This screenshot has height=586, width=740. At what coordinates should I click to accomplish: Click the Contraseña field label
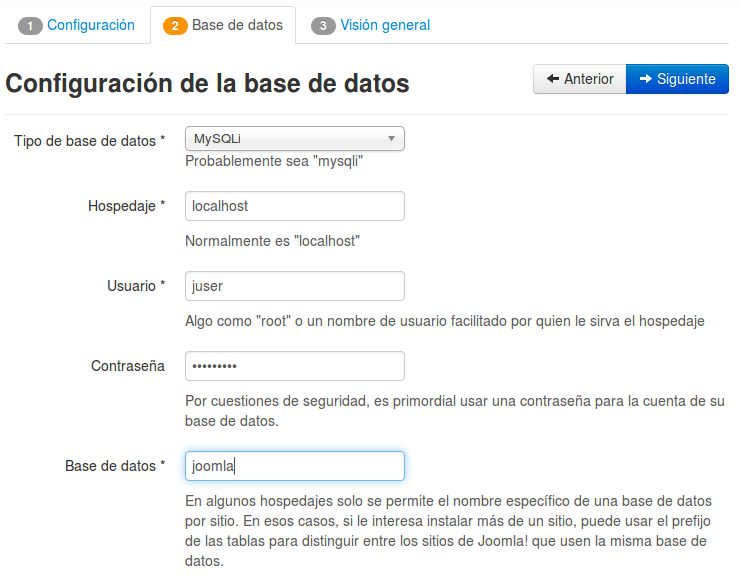(x=128, y=366)
